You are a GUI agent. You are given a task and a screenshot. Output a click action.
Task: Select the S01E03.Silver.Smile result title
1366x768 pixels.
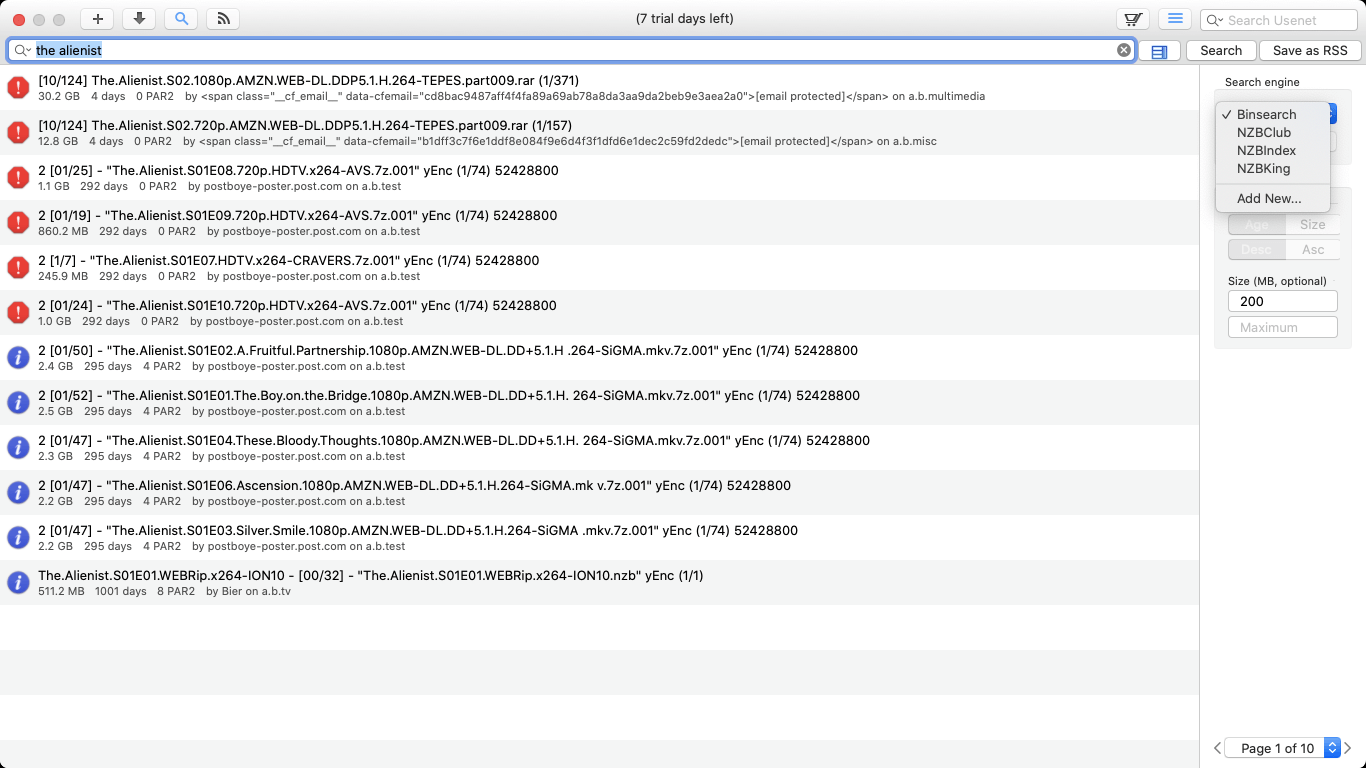pos(418,530)
